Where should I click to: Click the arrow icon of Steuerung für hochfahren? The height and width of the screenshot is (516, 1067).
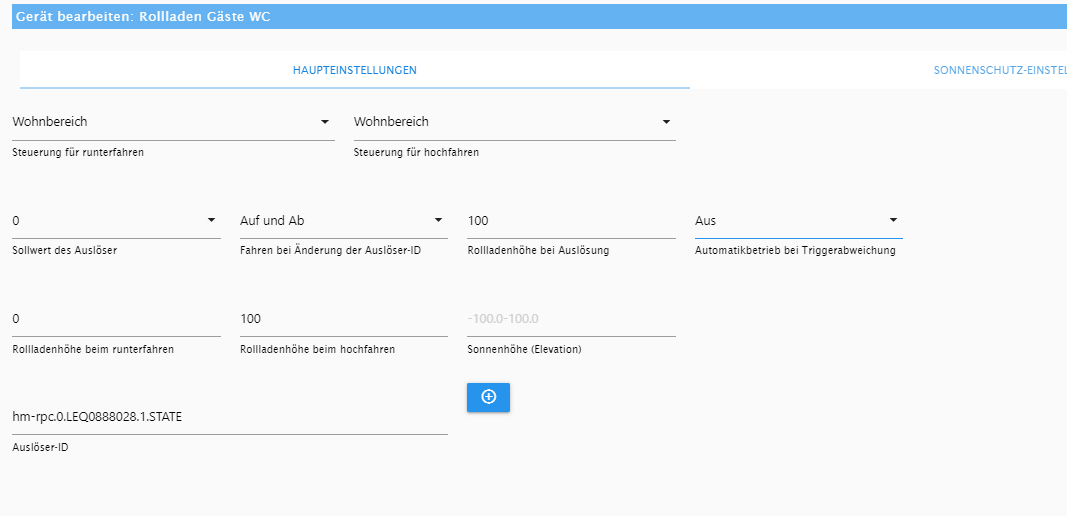(x=666, y=122)
